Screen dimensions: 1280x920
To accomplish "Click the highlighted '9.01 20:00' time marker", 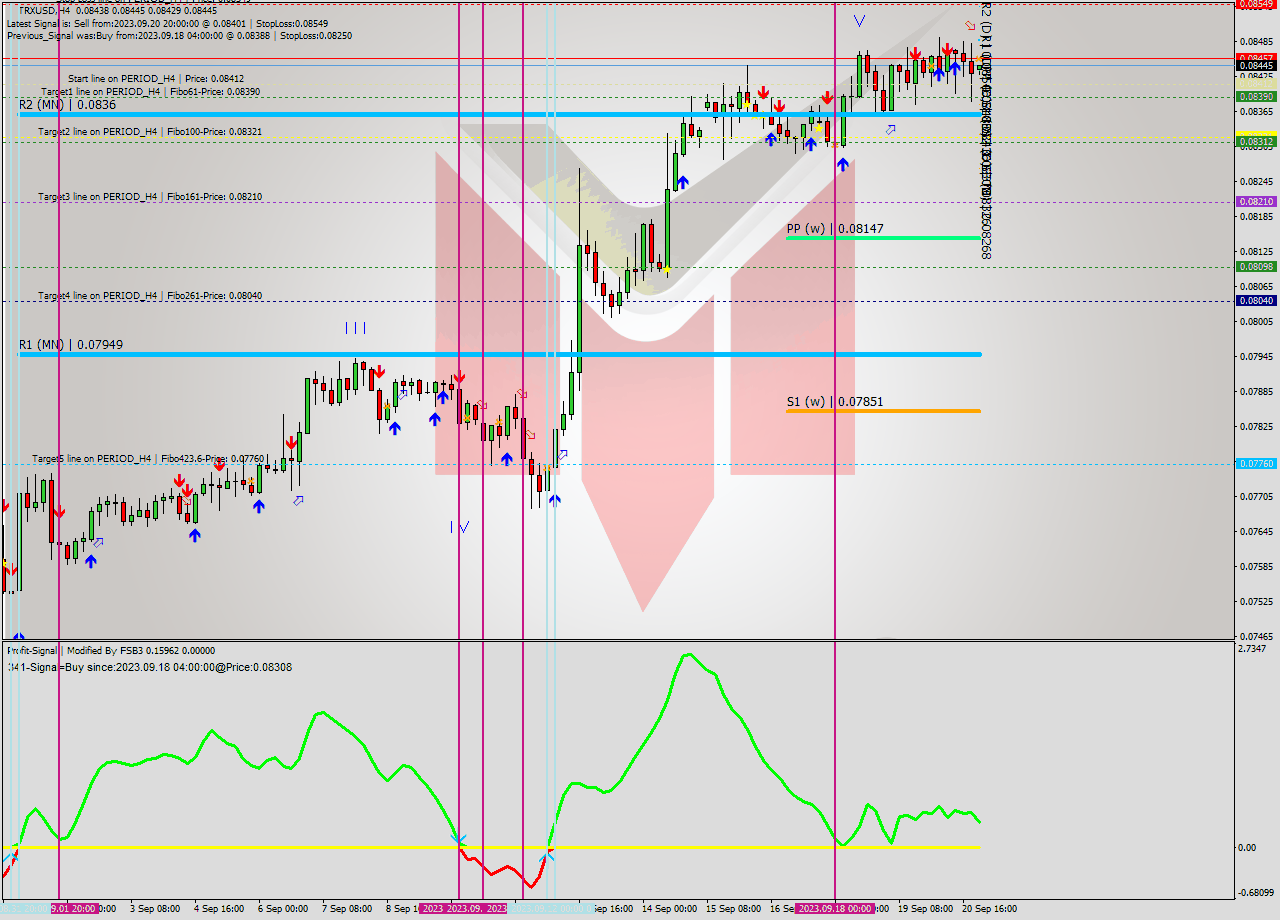I will [x=74, y=909].
